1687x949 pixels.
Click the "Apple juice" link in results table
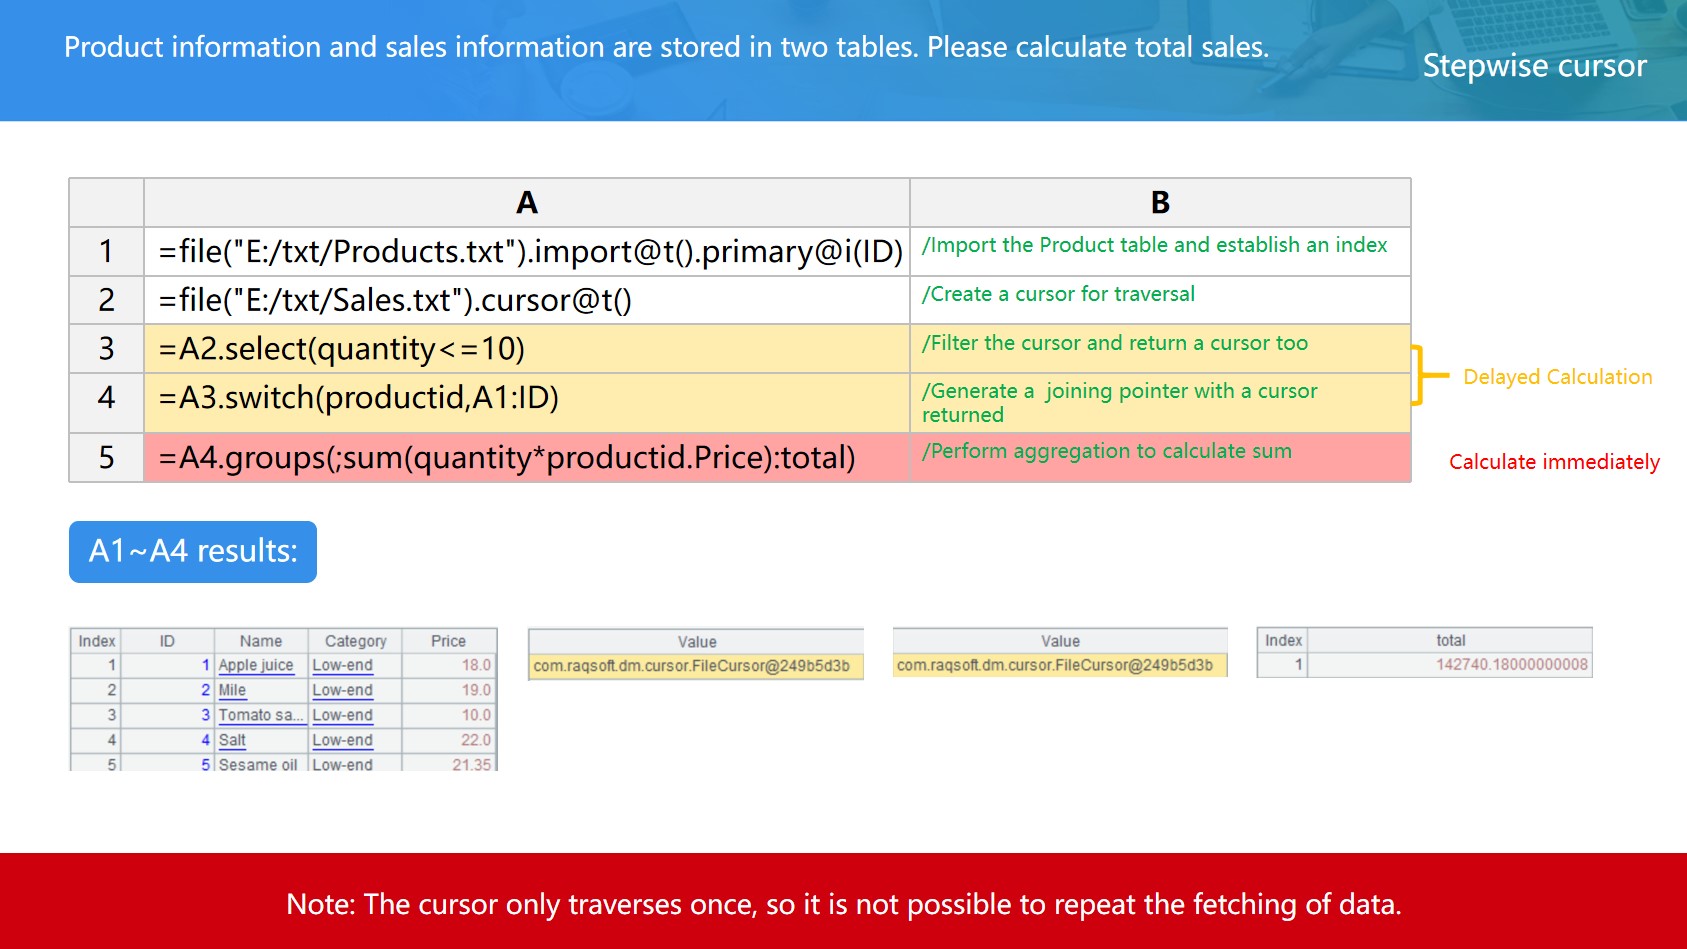coord(256,666)
